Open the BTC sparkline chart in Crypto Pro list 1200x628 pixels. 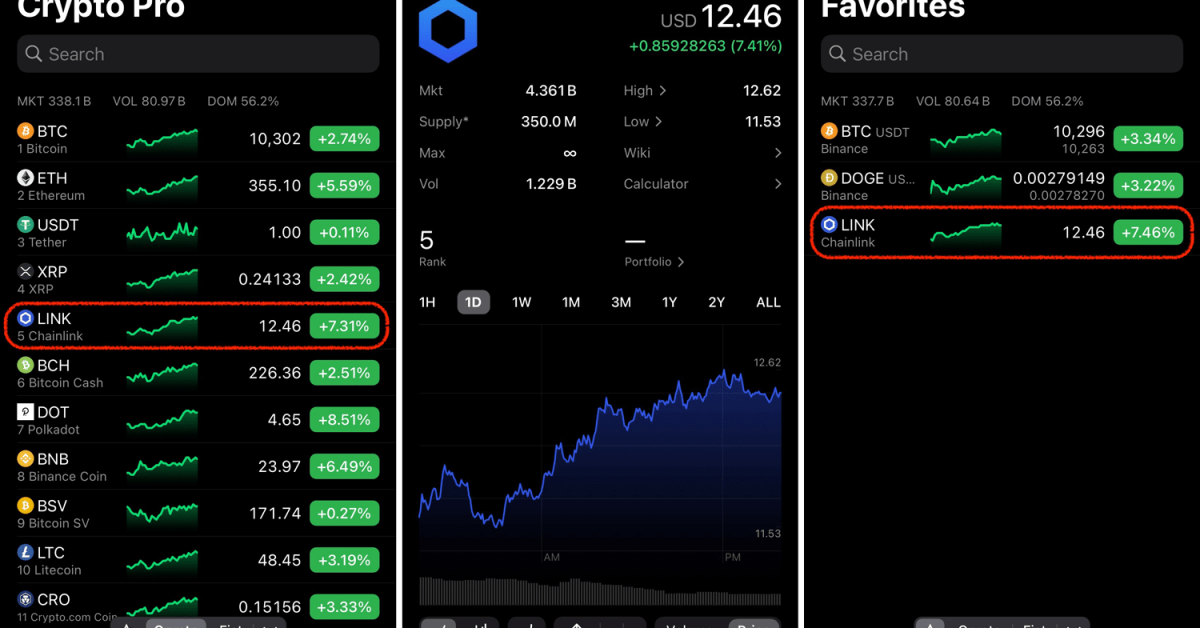[x=162, y=139]
